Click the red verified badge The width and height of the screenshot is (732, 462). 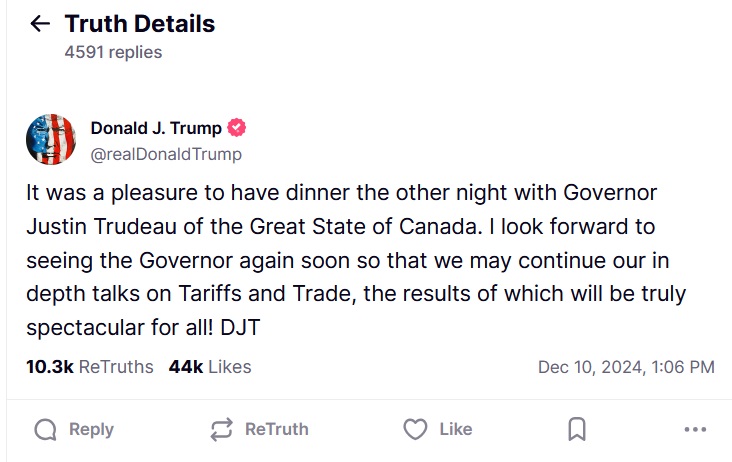point(237,128)
